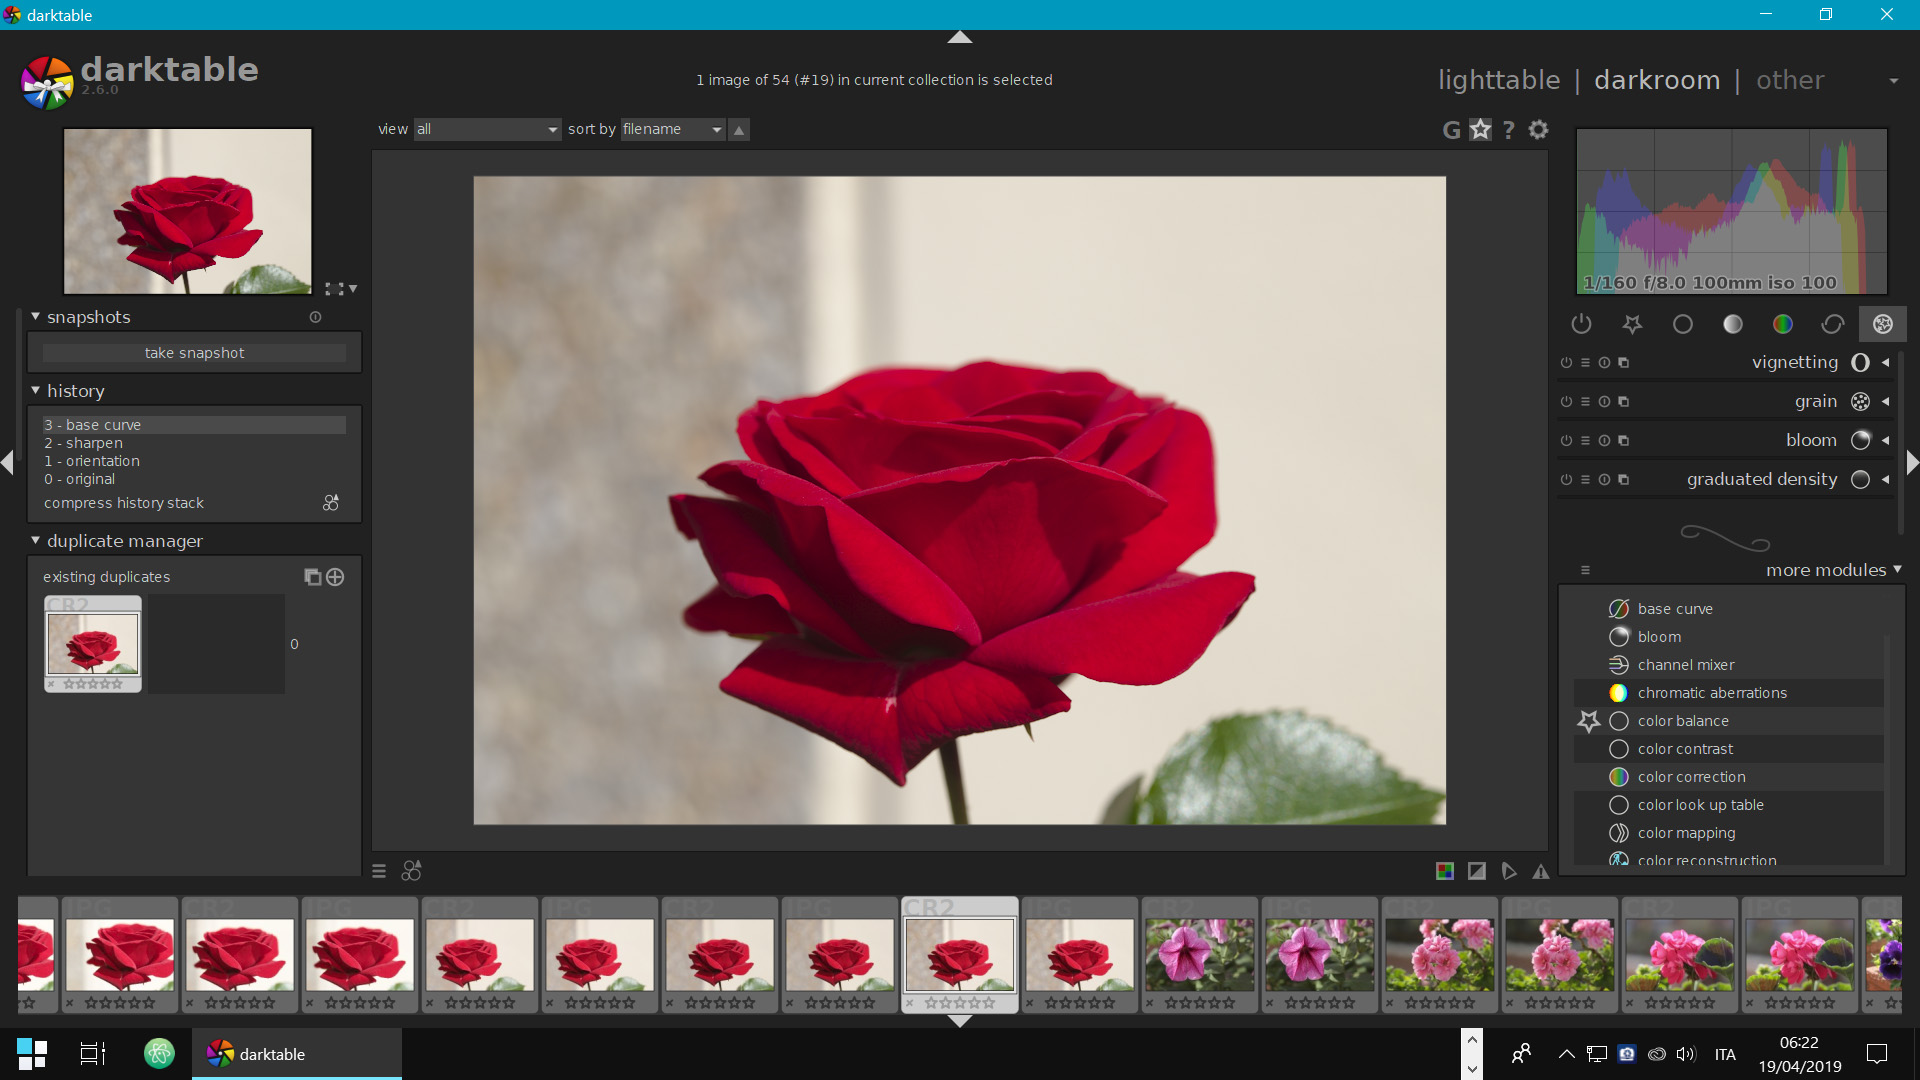Click create style from history icon

331,503
